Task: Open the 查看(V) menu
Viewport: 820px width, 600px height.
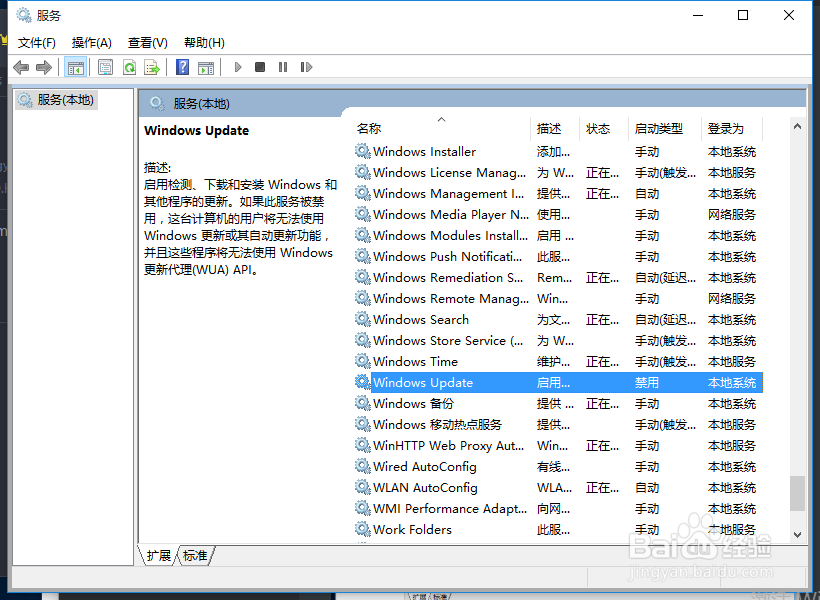Action: (x=147, y=42)
